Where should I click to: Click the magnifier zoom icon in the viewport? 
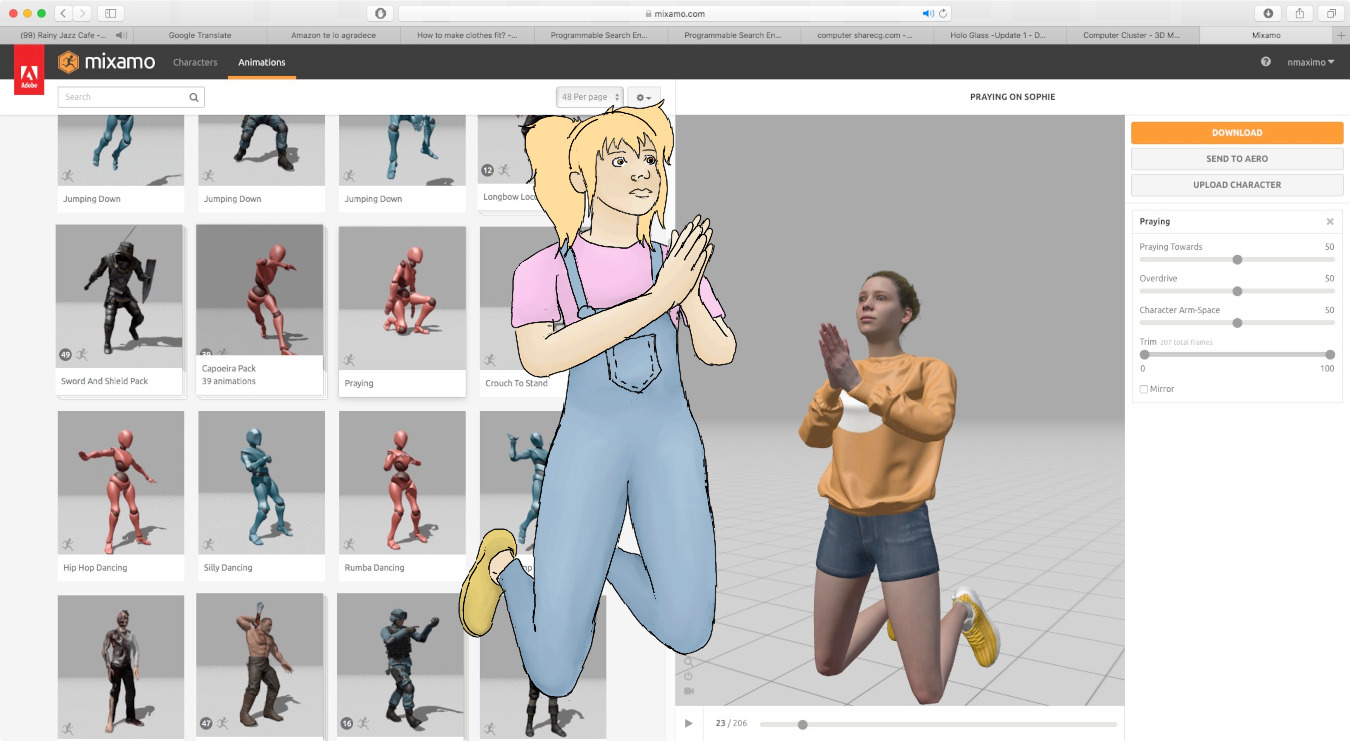(688, 661)
